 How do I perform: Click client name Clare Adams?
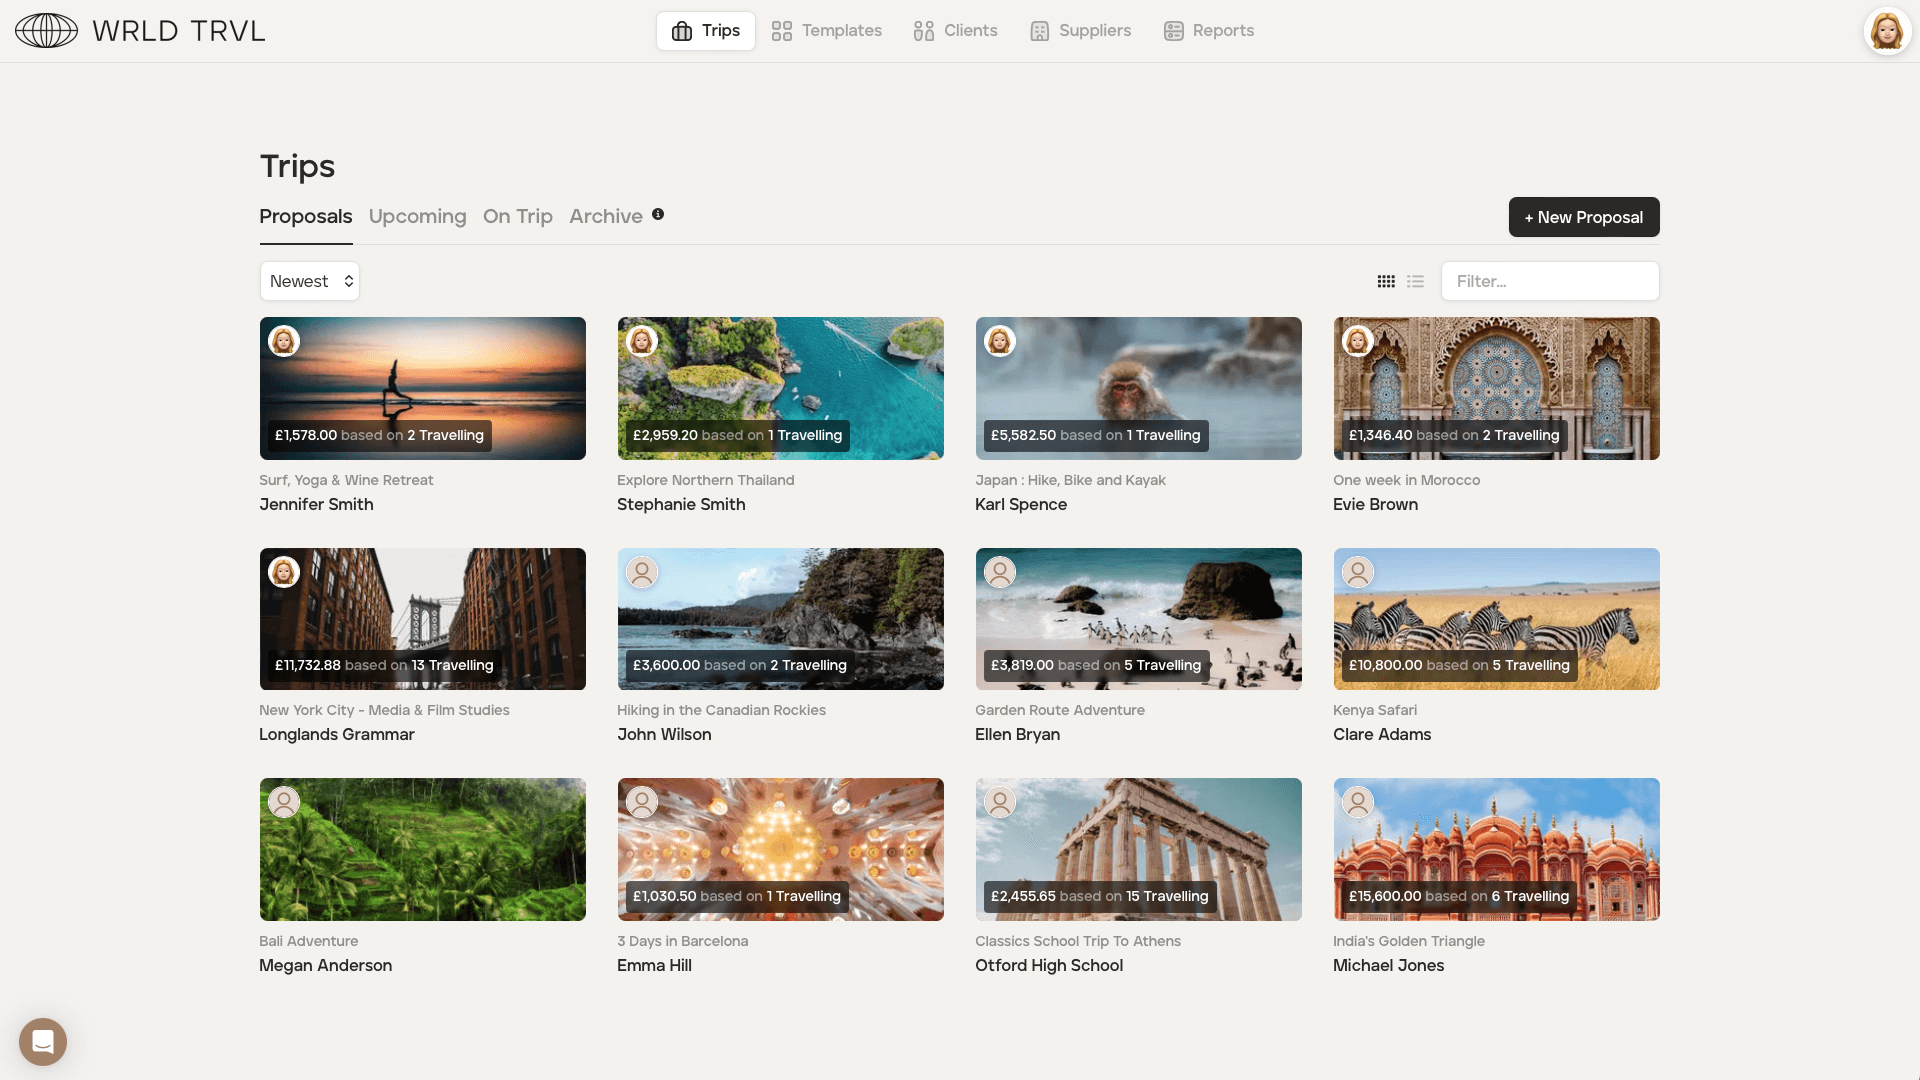(1382, 734)
